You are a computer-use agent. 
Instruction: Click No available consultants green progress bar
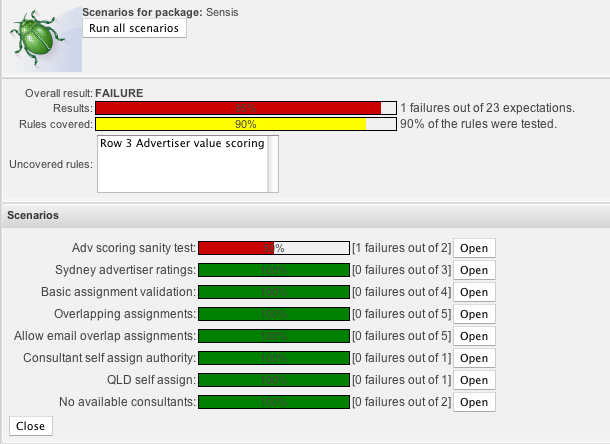(274, 402)
